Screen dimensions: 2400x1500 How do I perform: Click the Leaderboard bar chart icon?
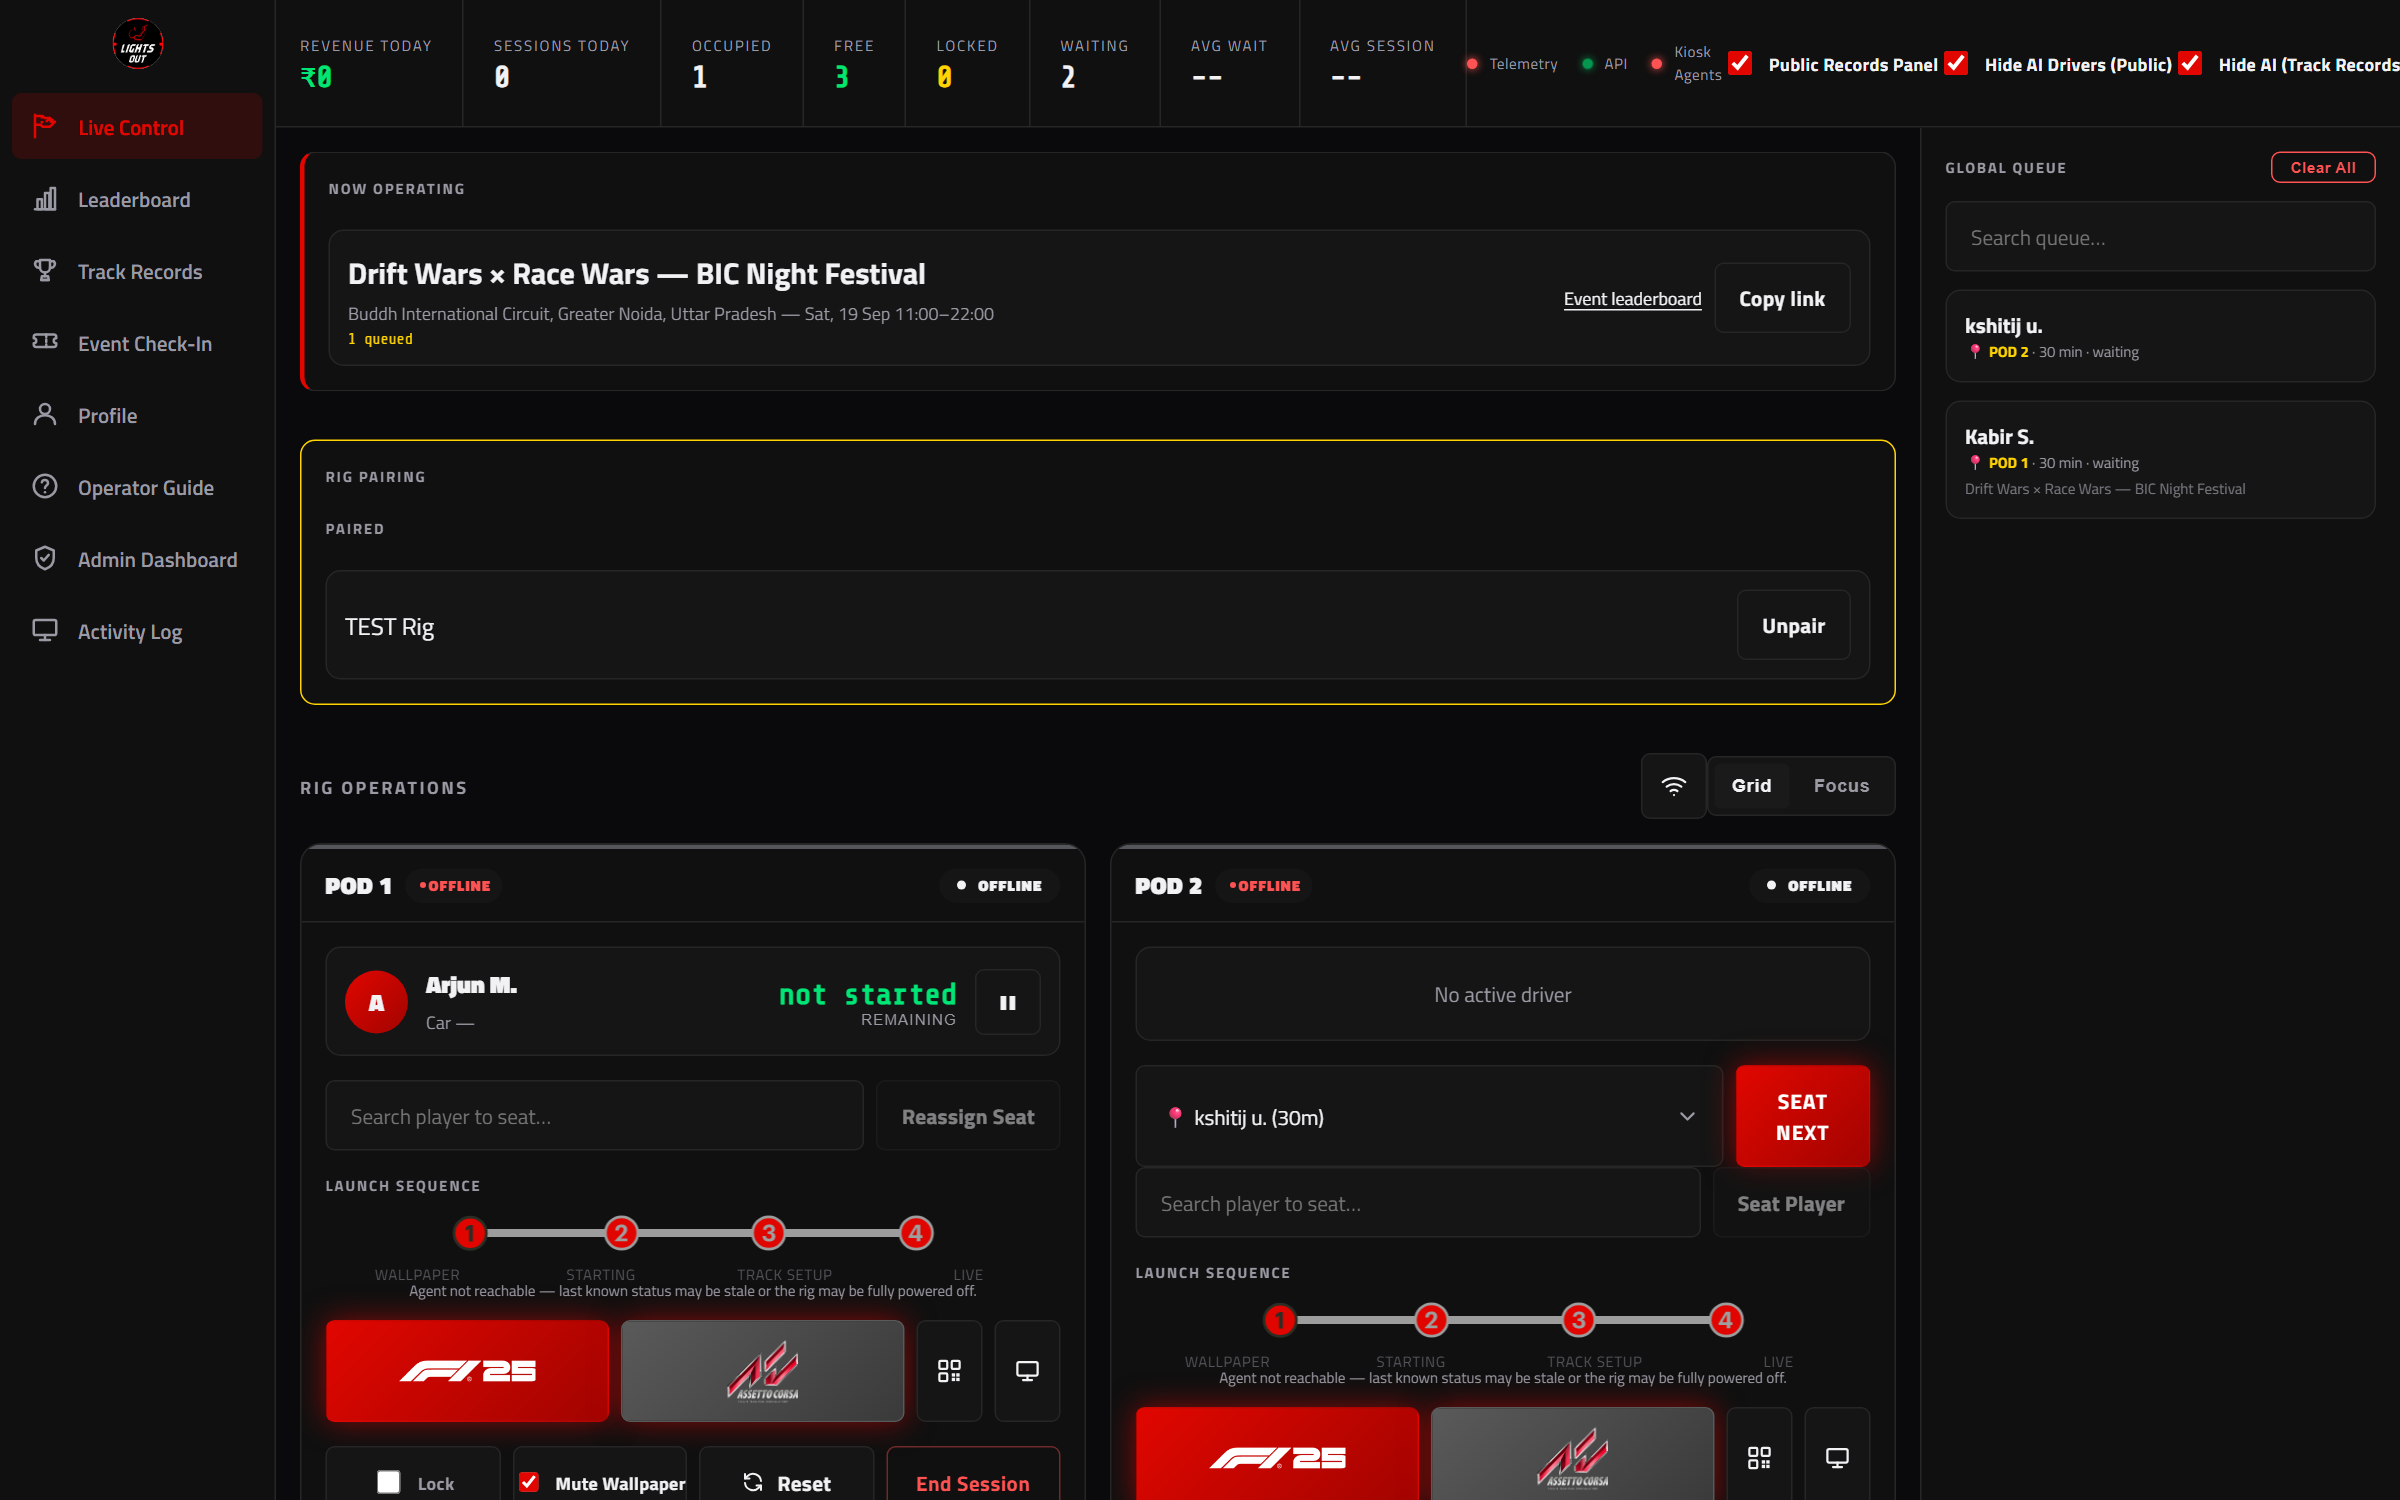(x=45, y=199)
